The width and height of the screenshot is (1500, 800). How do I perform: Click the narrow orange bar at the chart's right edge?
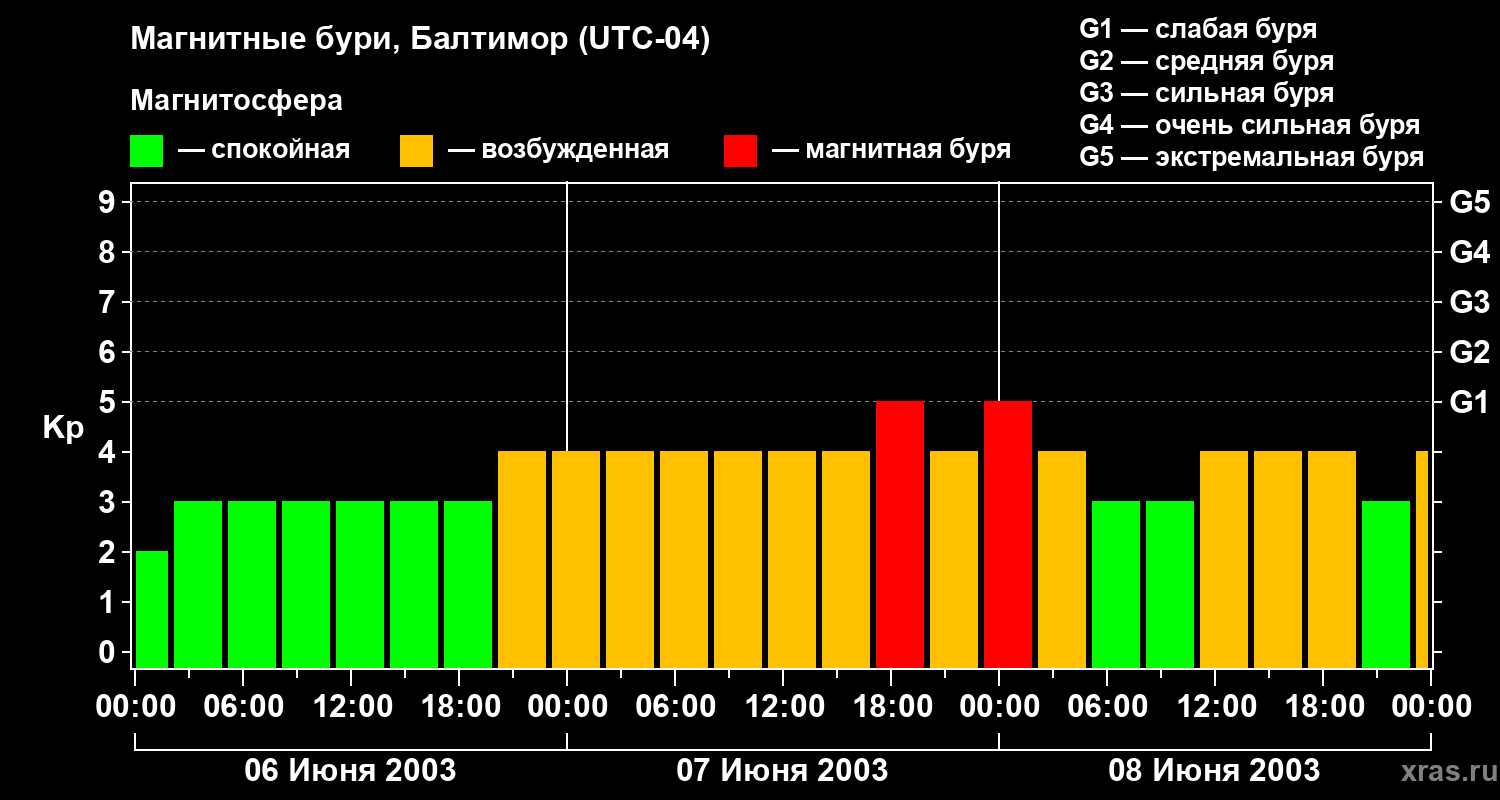tap(1422, 559)
